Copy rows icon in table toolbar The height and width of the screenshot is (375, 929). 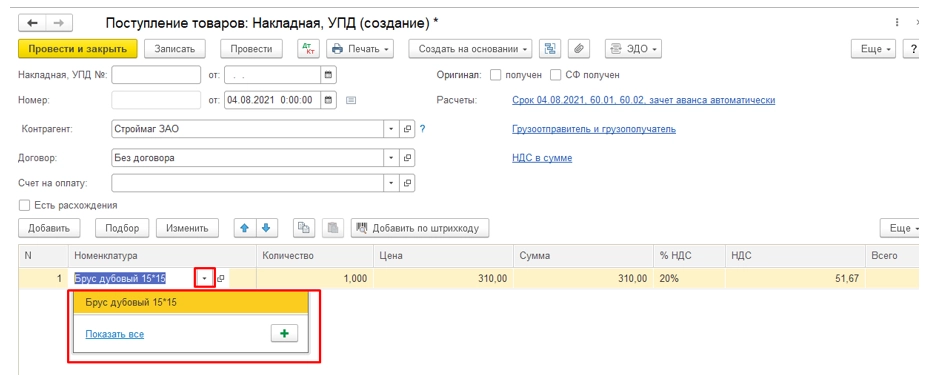point(304,228)
